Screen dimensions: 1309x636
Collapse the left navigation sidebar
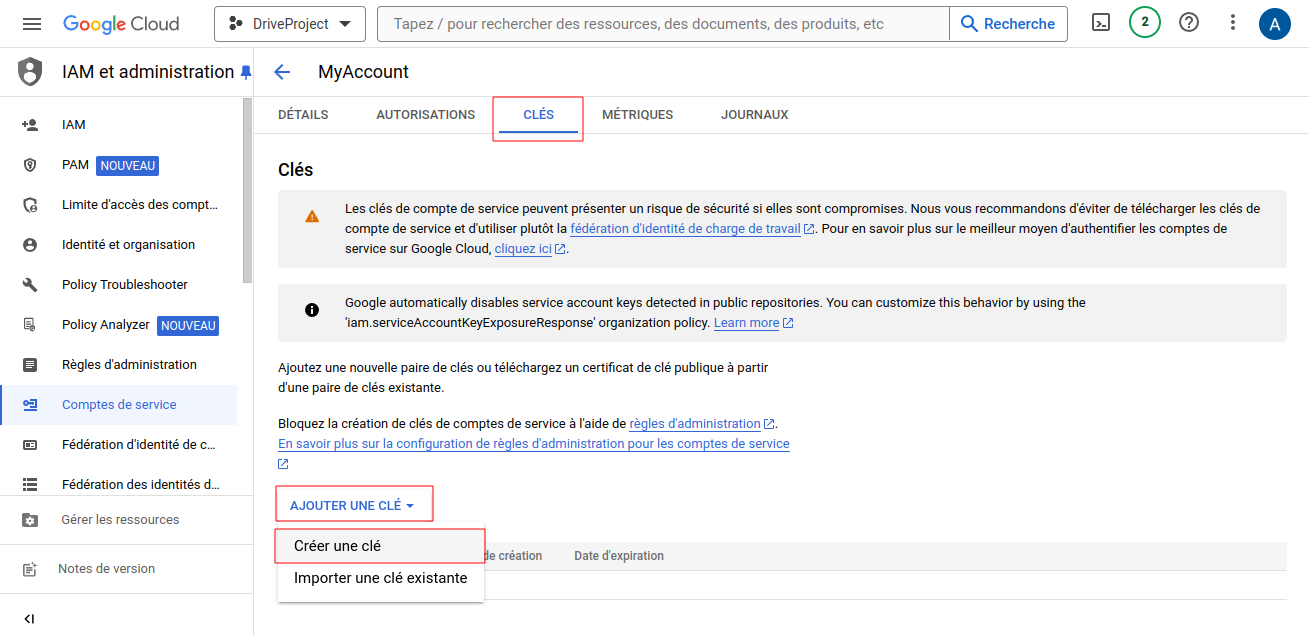(x=29, y=619)
